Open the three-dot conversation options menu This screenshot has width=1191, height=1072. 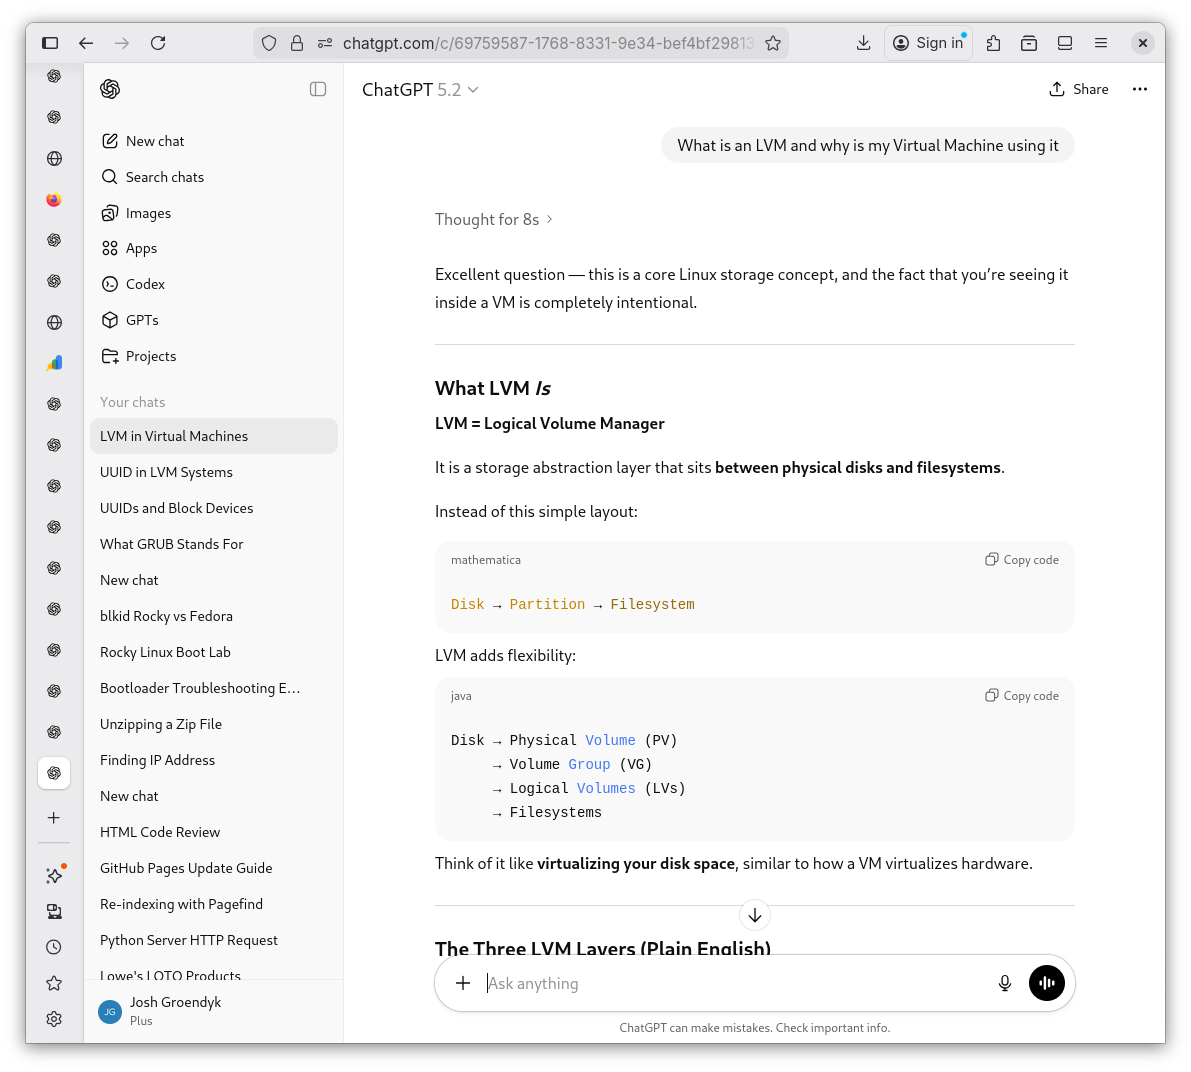pos(1139,89)
